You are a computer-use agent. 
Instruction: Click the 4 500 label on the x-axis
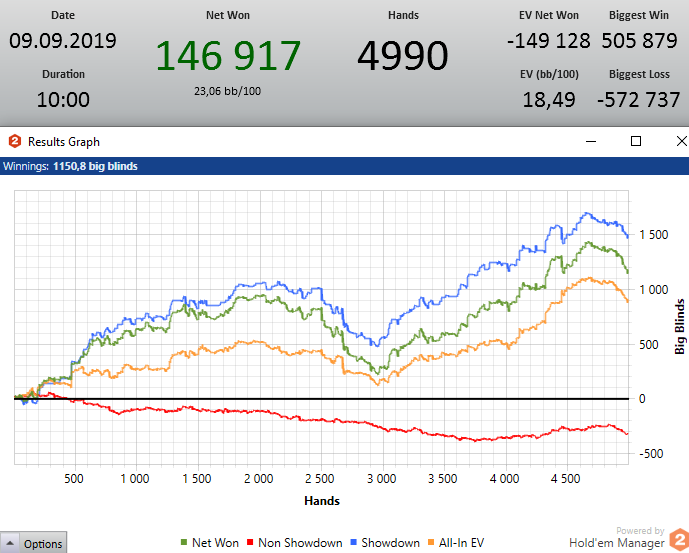tap(566, 478)
